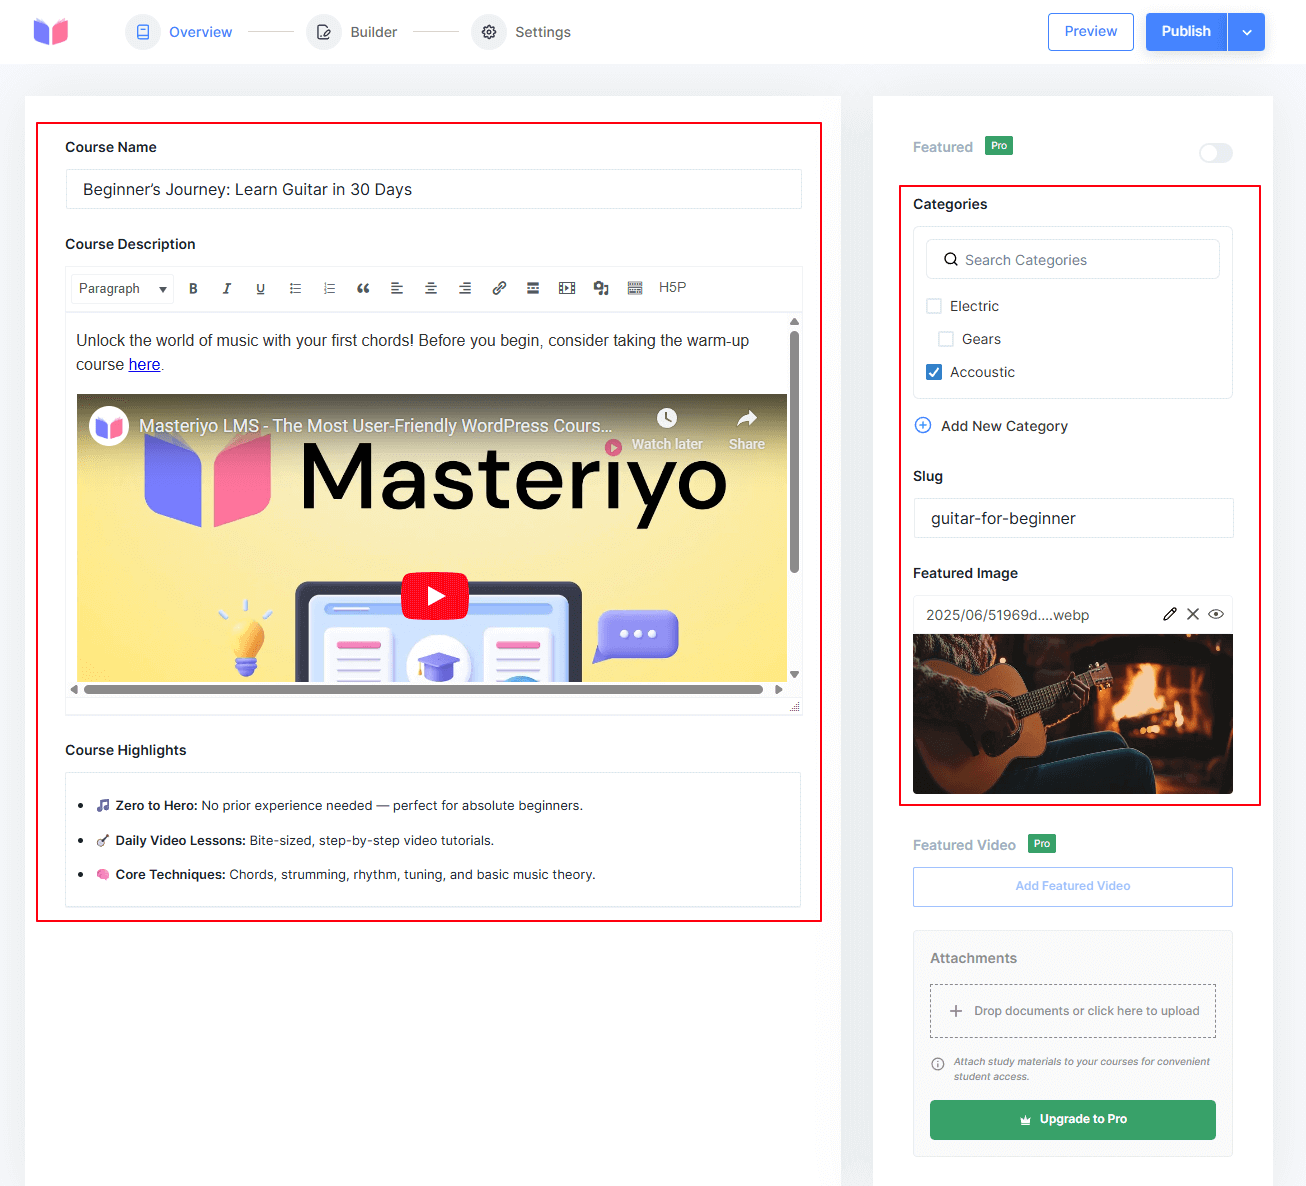The height and width of the screenshot is (1186, 1306).
Task: Insert a numbered list
Action: coord(329,288)
